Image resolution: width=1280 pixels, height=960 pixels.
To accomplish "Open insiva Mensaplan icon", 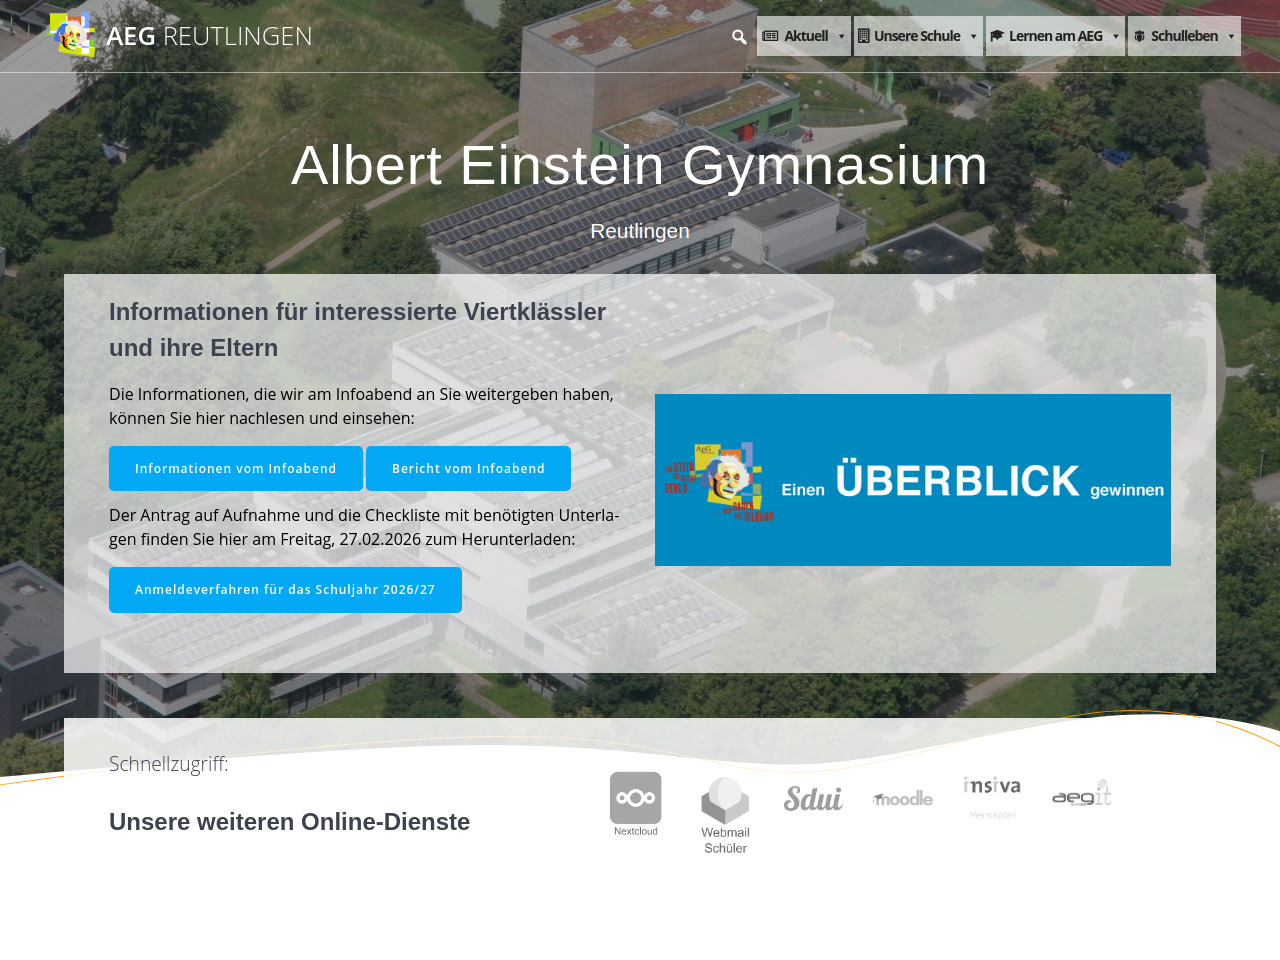I will coord(992,797).
